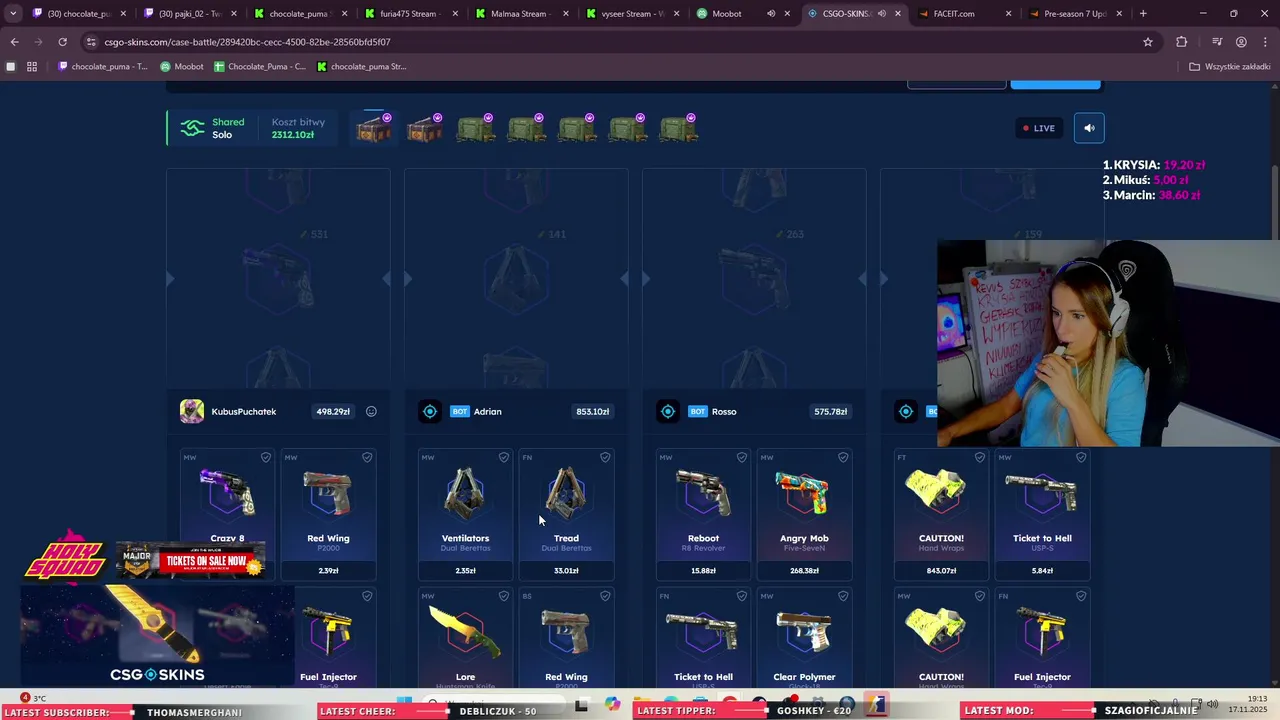Click the shield check on Lore card
Image resolution: width=1280 pixels, height=720 pixels.
[x=504, y=596]
